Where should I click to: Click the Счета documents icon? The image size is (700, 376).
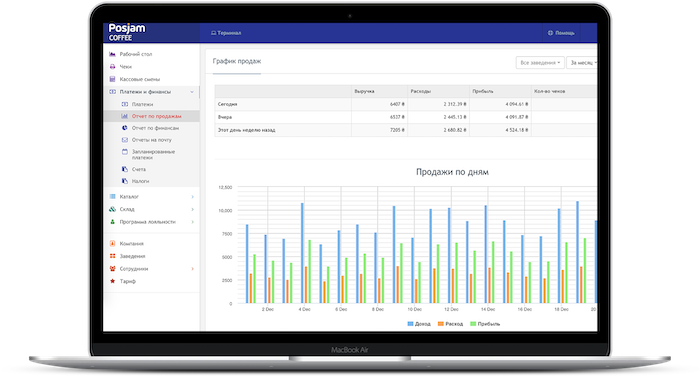(125, 169)
